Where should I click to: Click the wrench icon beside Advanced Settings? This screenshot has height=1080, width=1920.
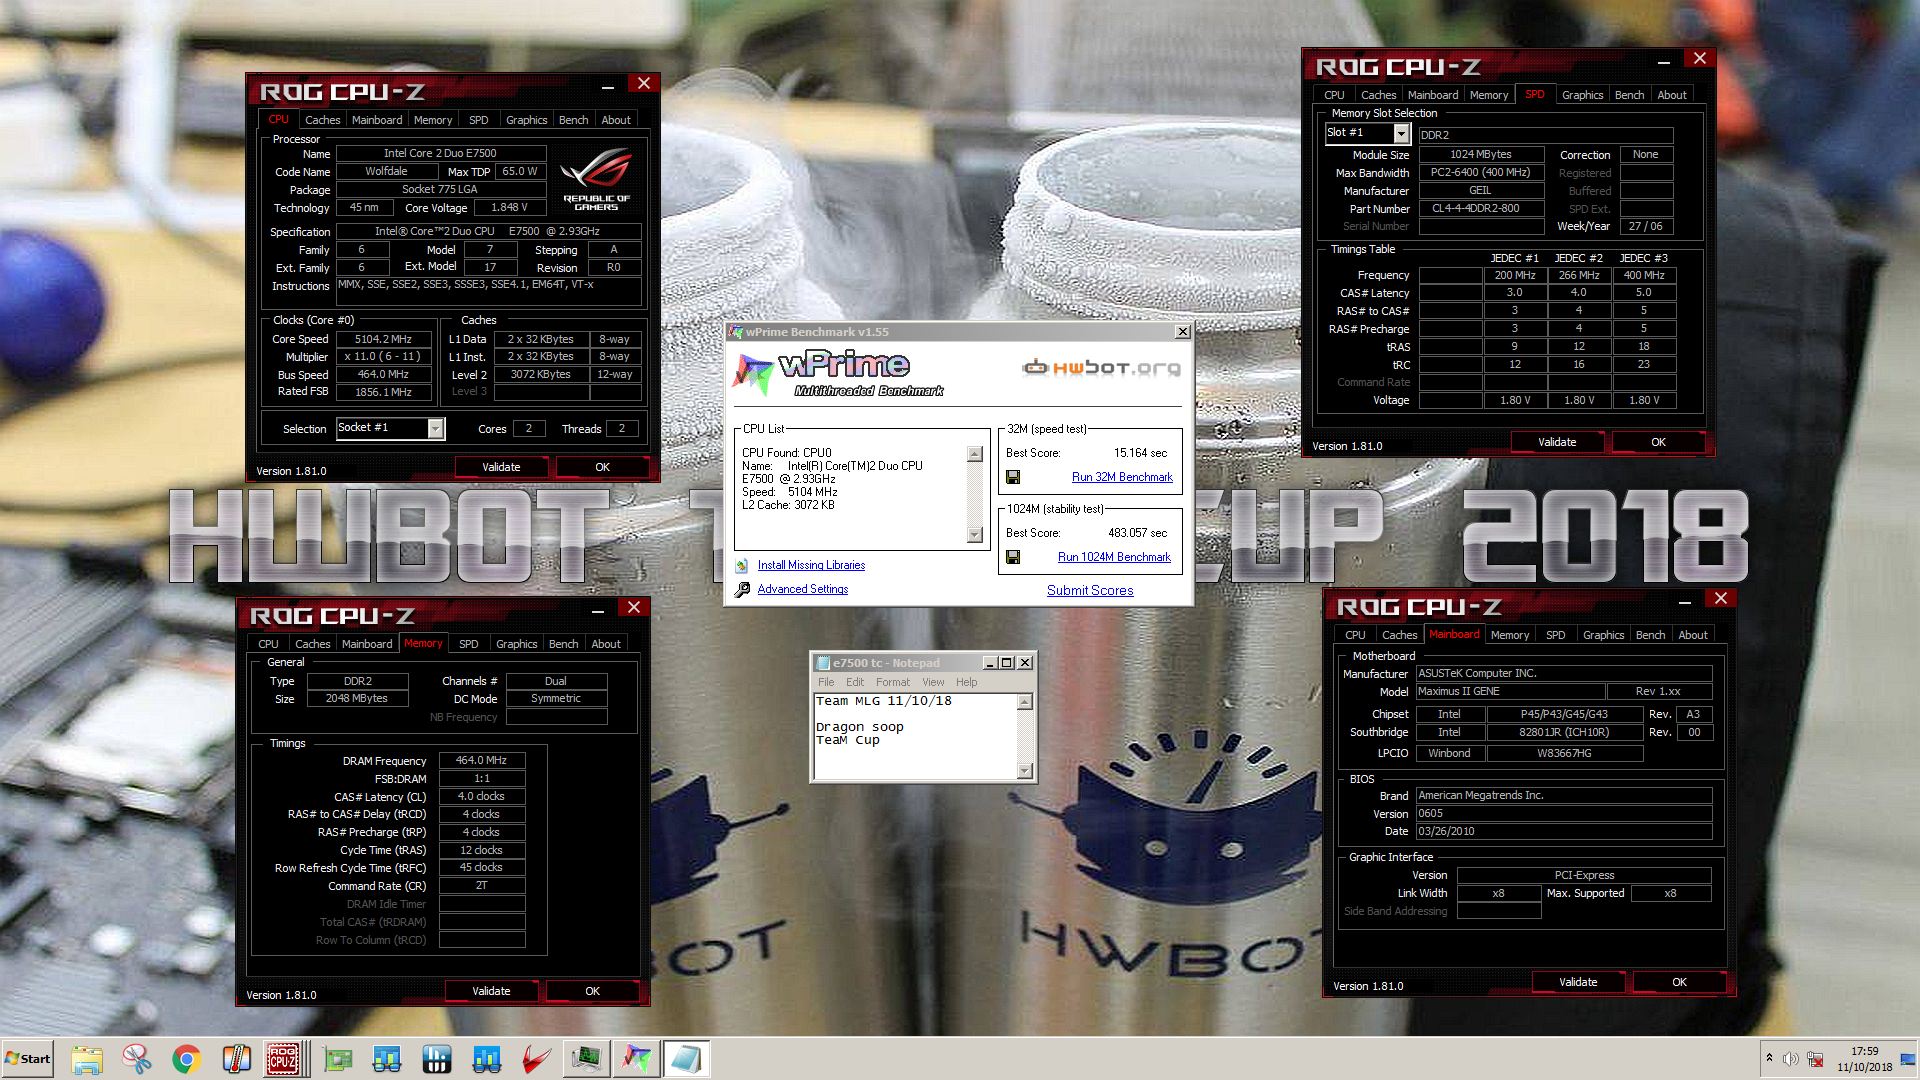tap(742, 590)
